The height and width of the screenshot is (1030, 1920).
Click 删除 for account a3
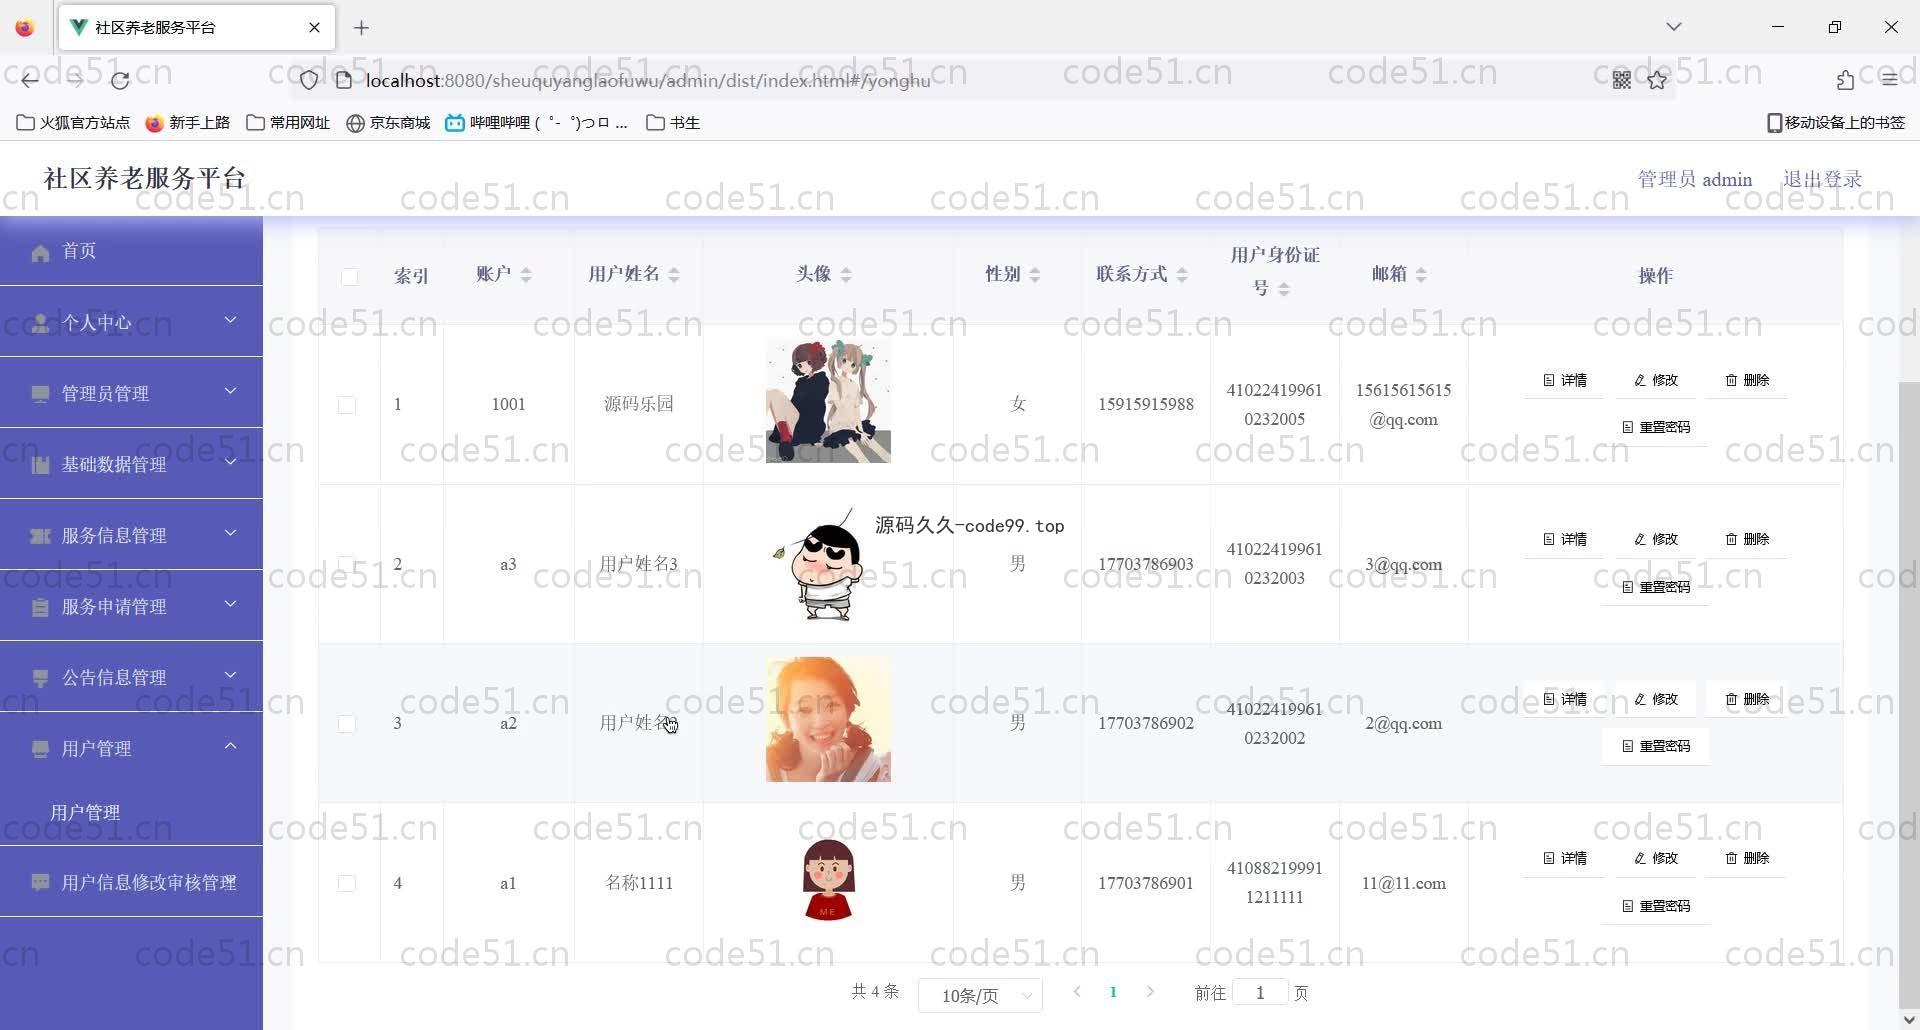pos(1747,539)
